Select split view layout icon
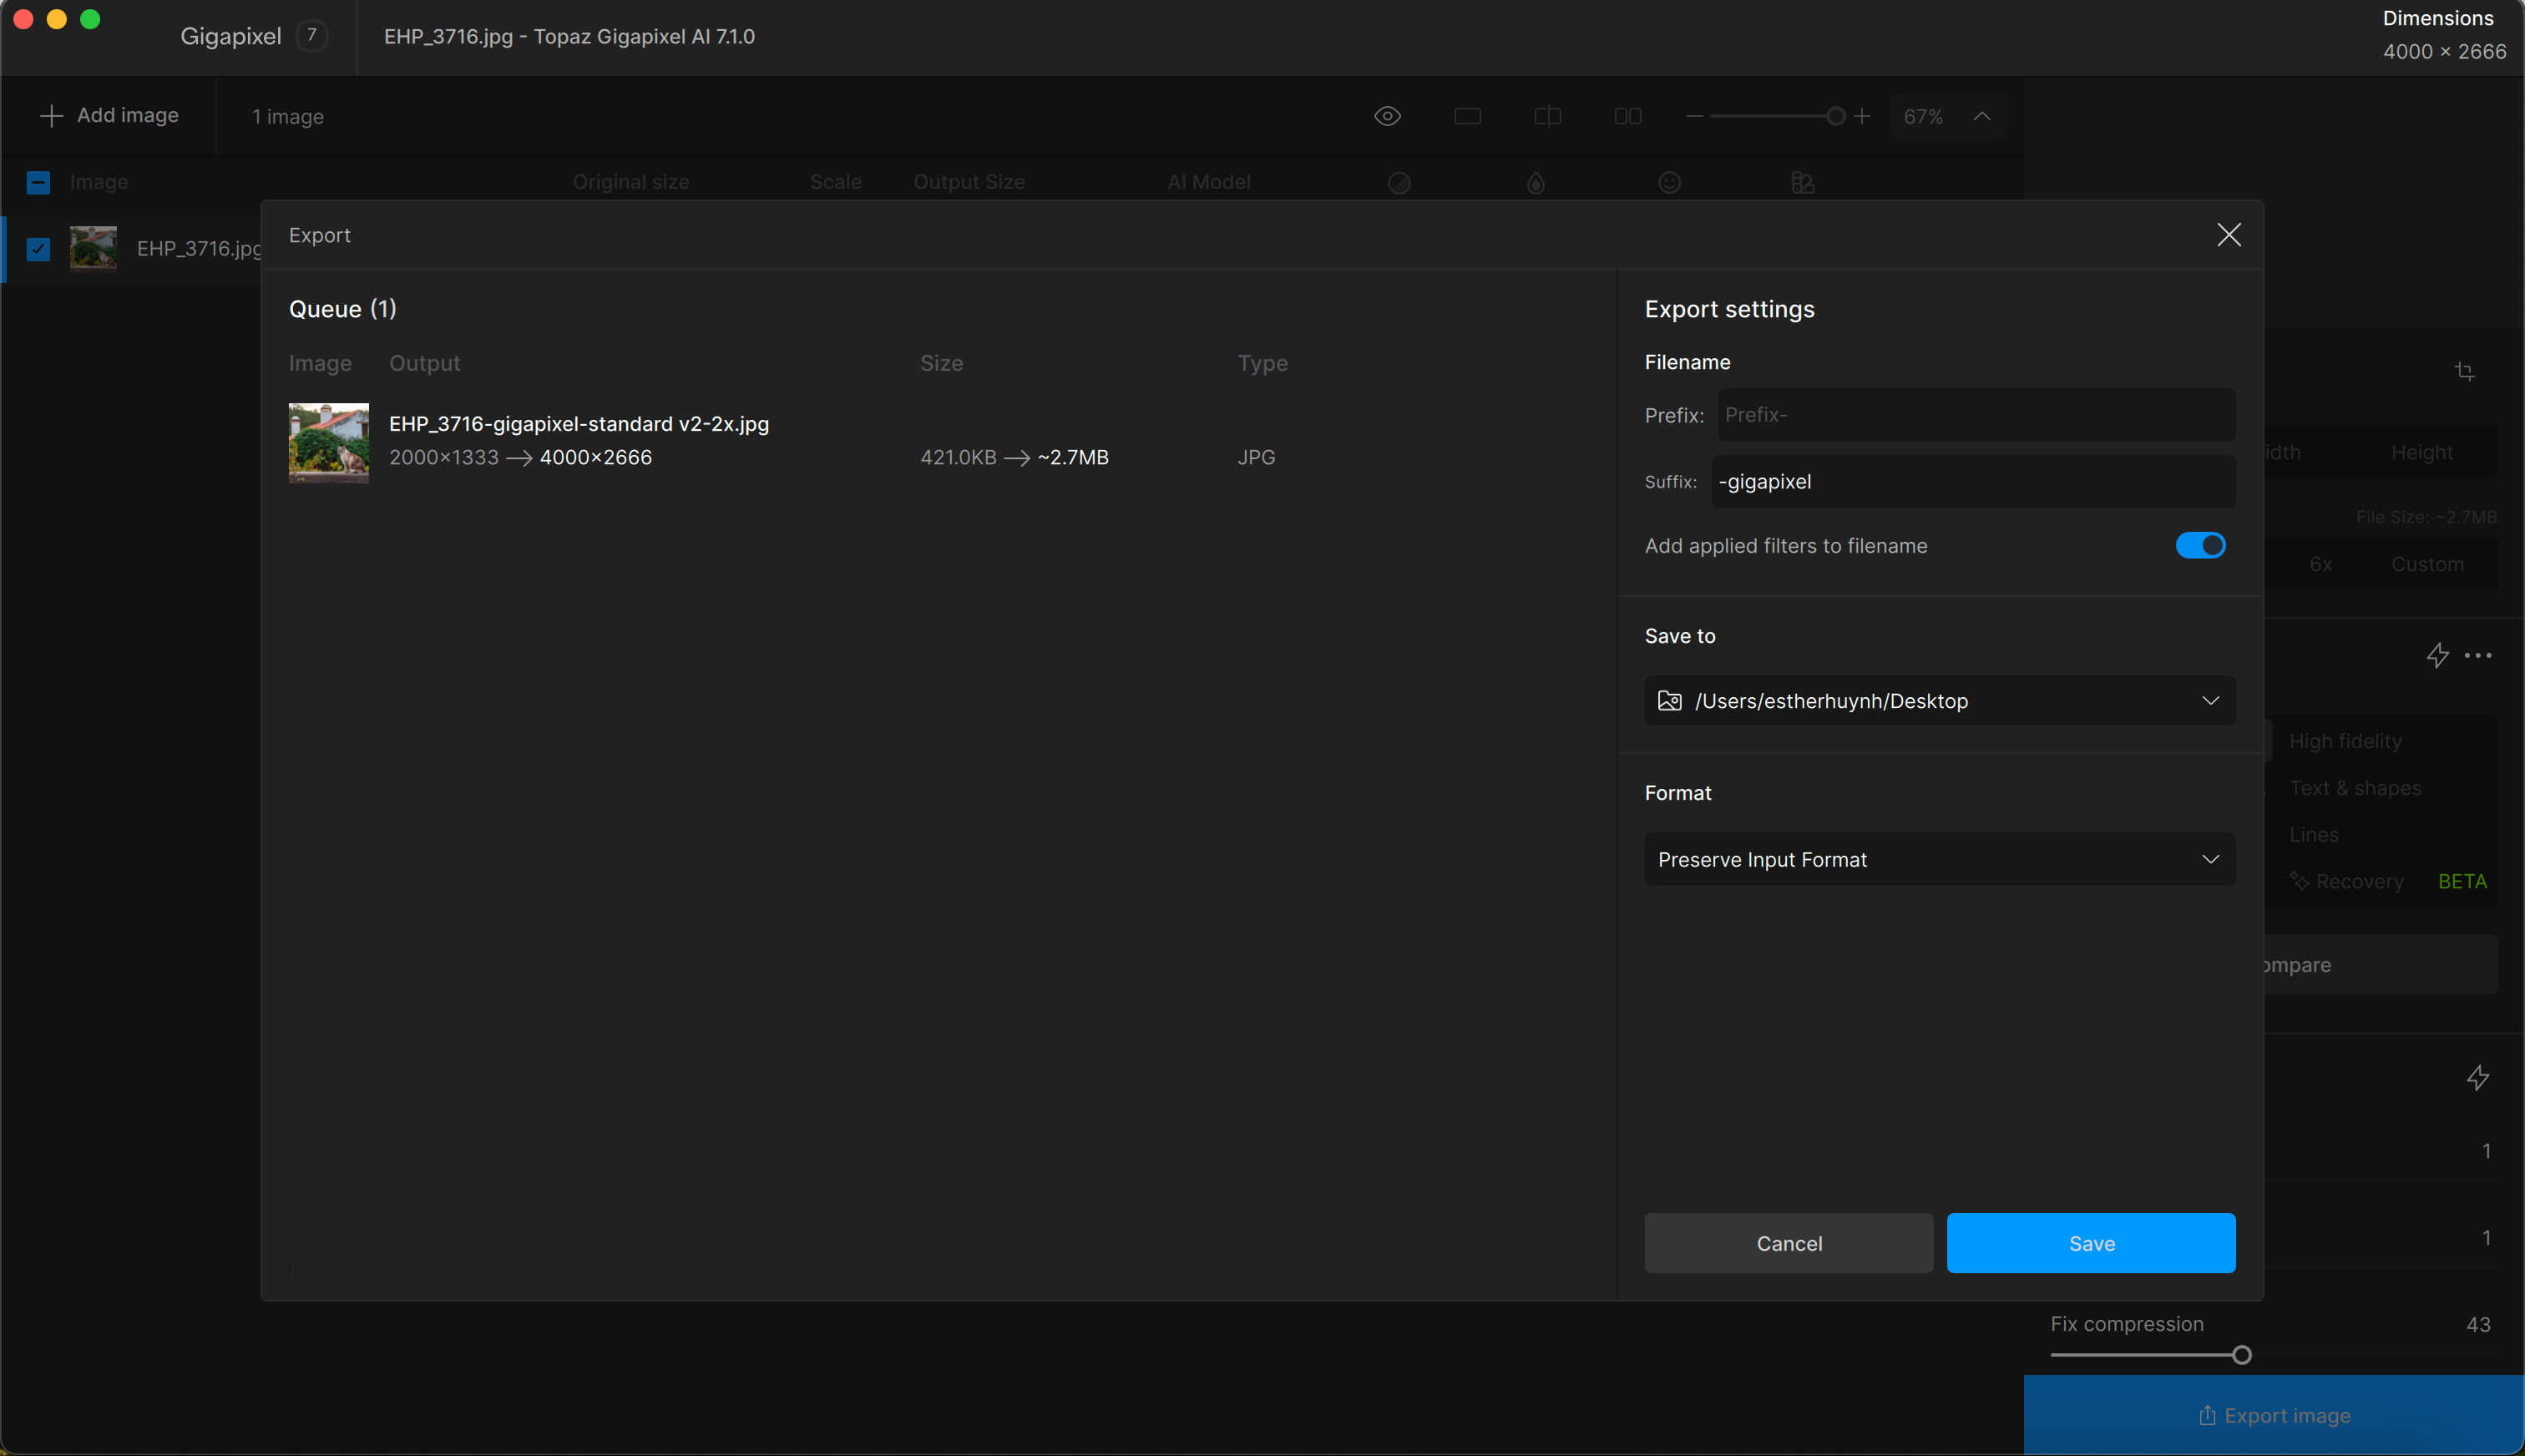 1547,116
